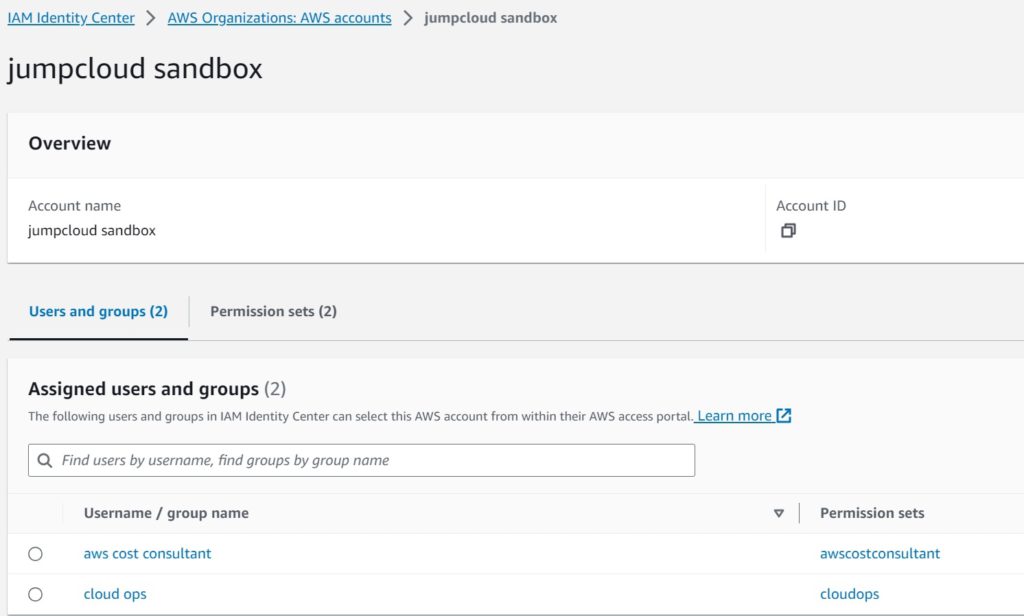The height and width of the screenshot is (616, 1024).
Task: Click the Account name label
Action: 74,206
